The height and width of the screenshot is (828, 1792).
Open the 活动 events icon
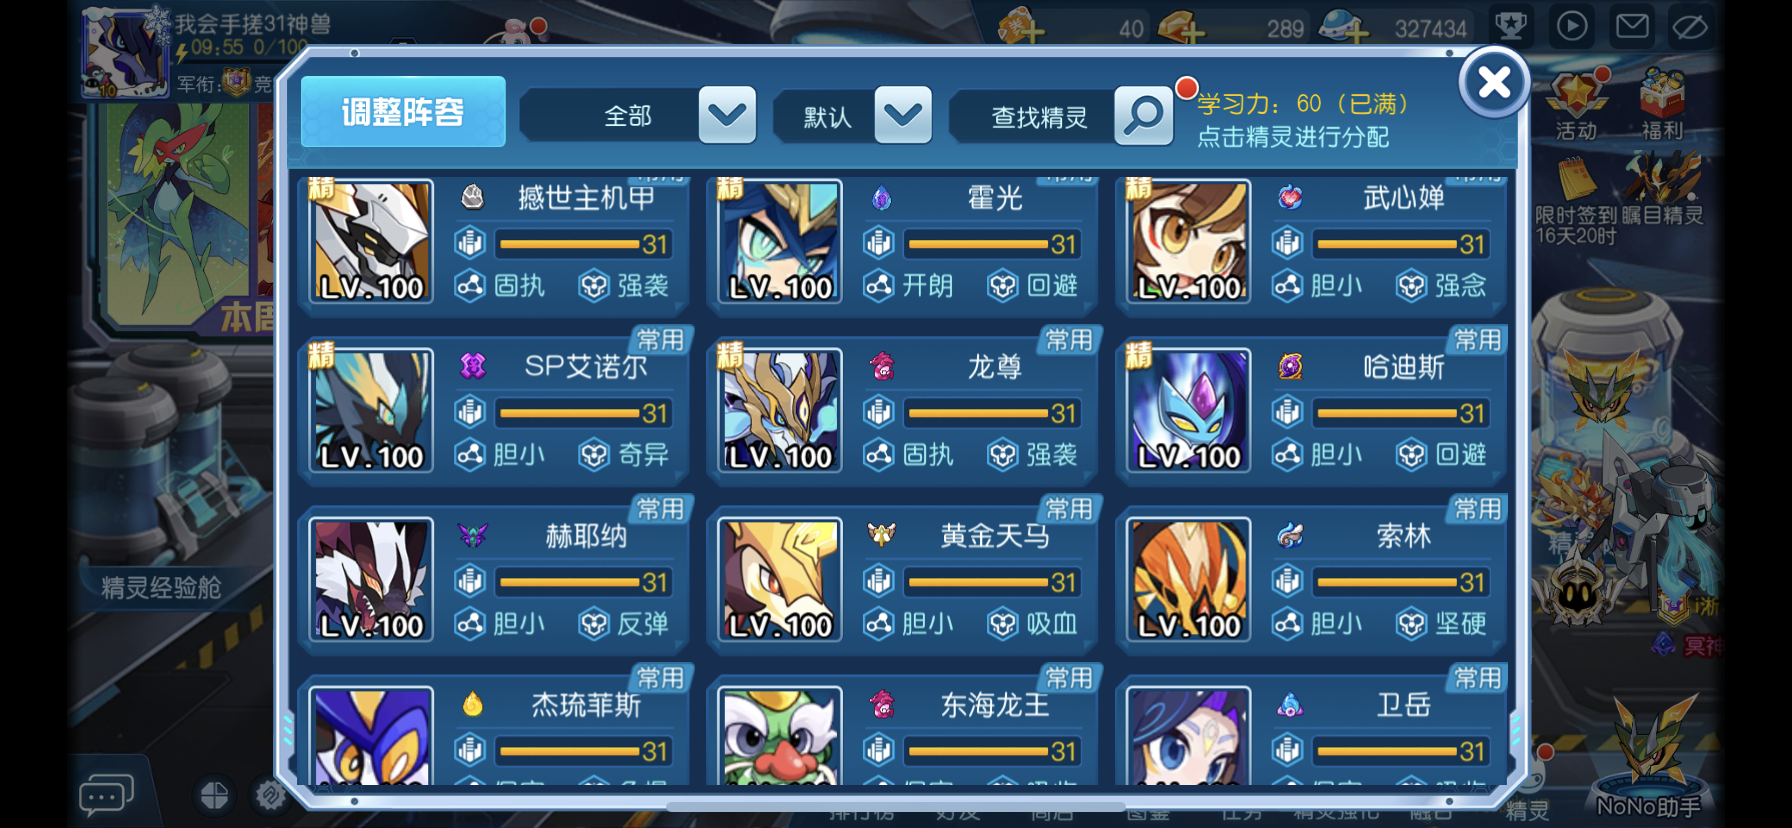click(1577, 105)
